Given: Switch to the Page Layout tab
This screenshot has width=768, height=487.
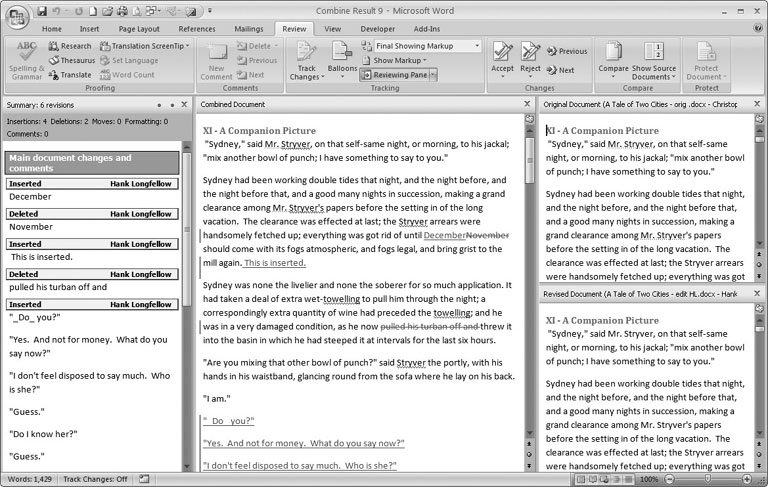Looking at the screenshot, I should (x=138, y=29).
